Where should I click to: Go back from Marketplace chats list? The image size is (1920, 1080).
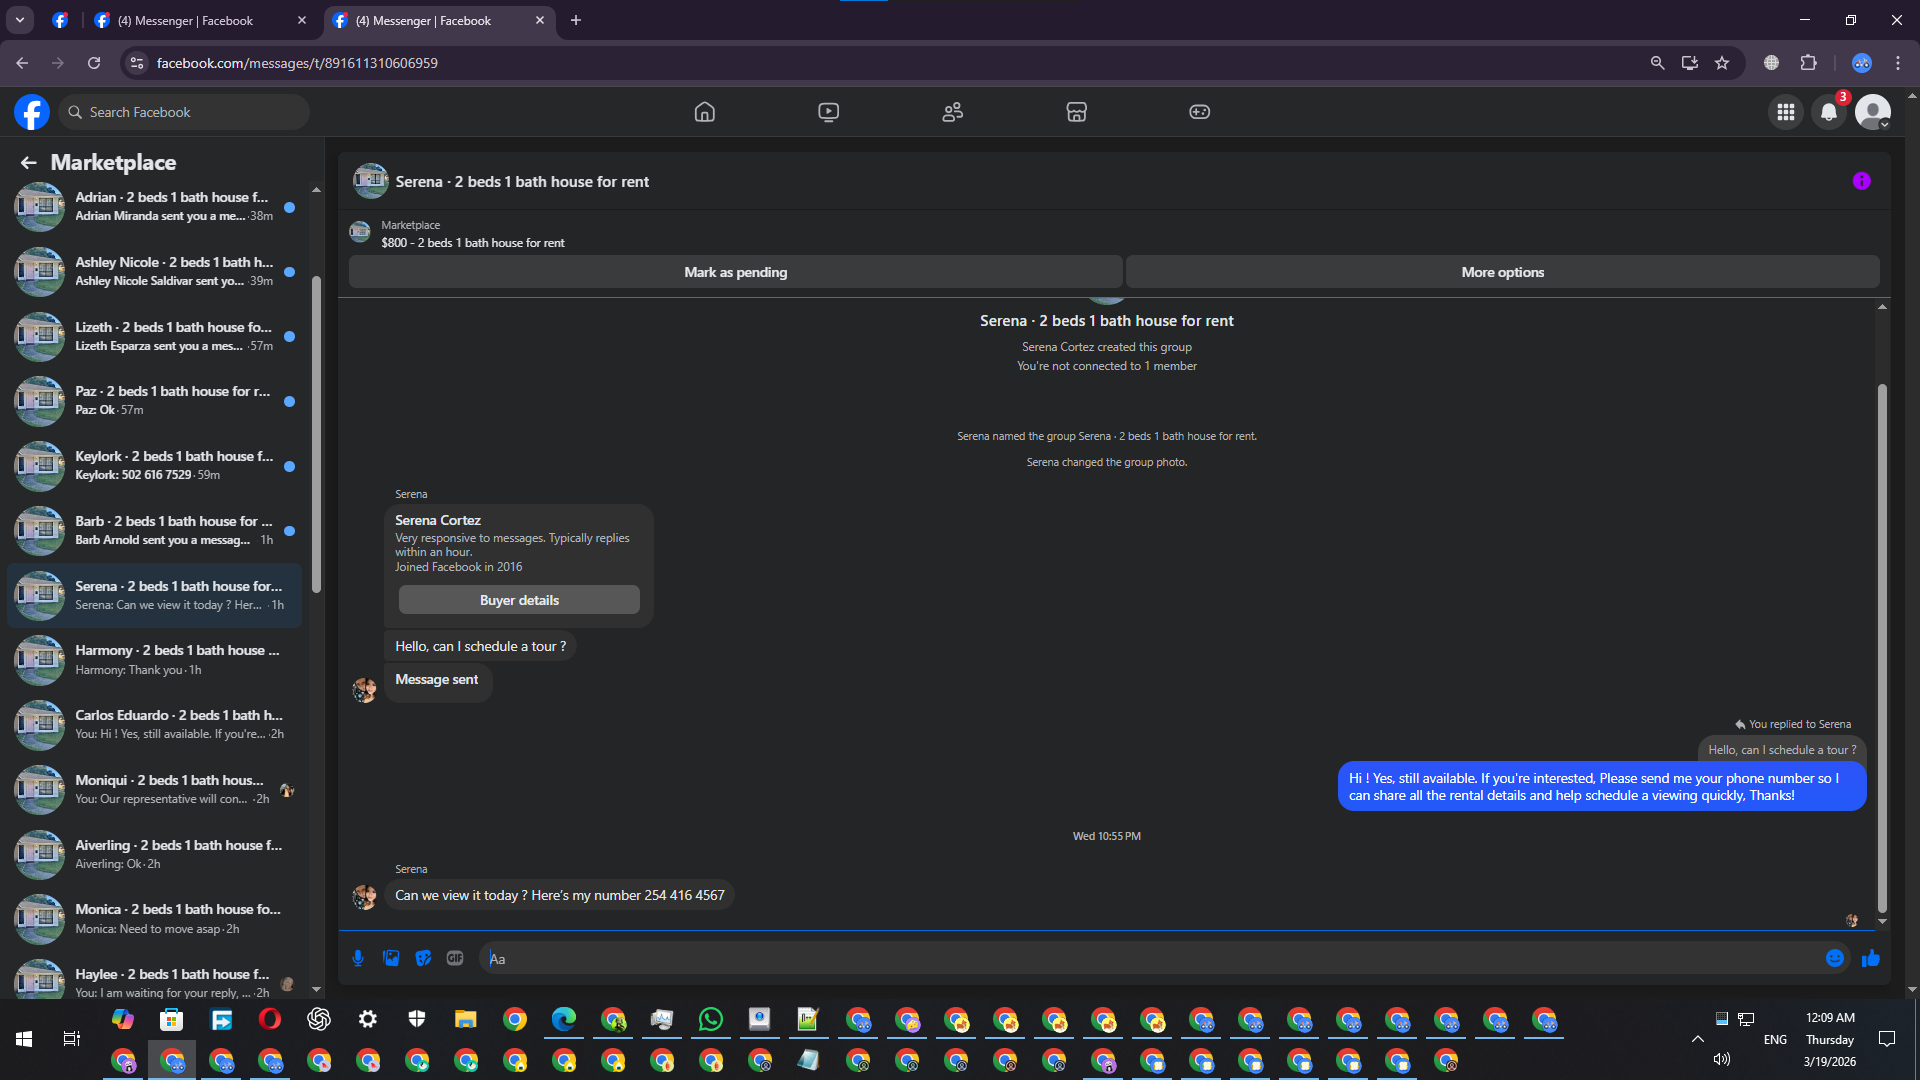point(28,162)
